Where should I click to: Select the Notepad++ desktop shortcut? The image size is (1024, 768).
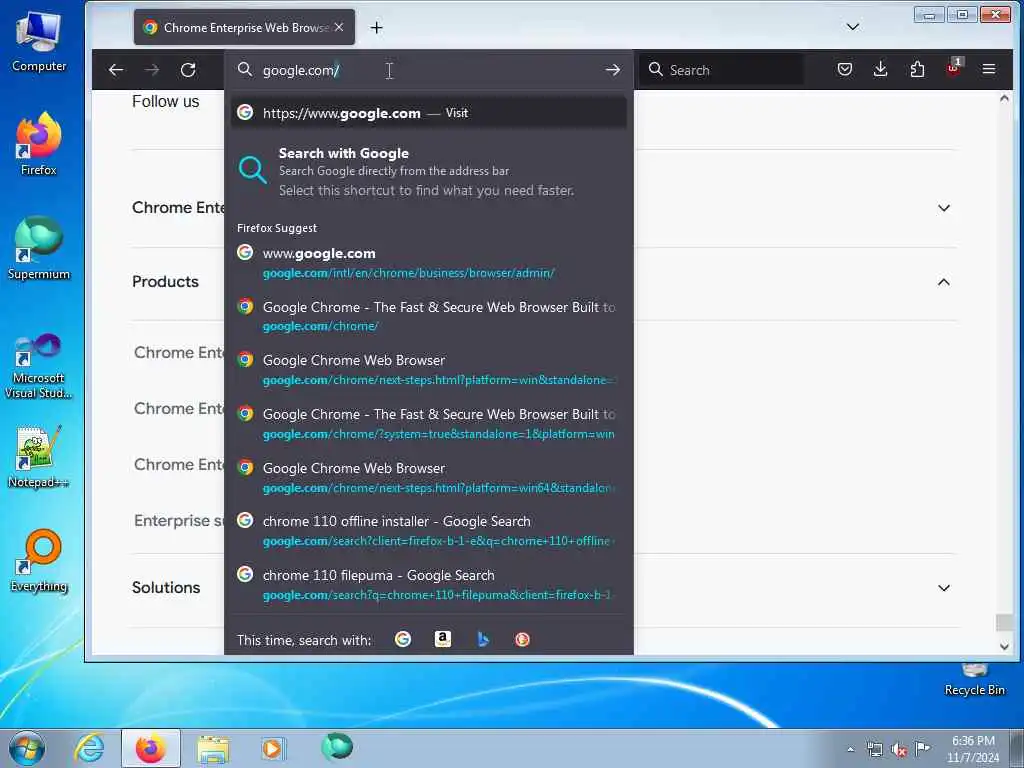click(39, 457)
